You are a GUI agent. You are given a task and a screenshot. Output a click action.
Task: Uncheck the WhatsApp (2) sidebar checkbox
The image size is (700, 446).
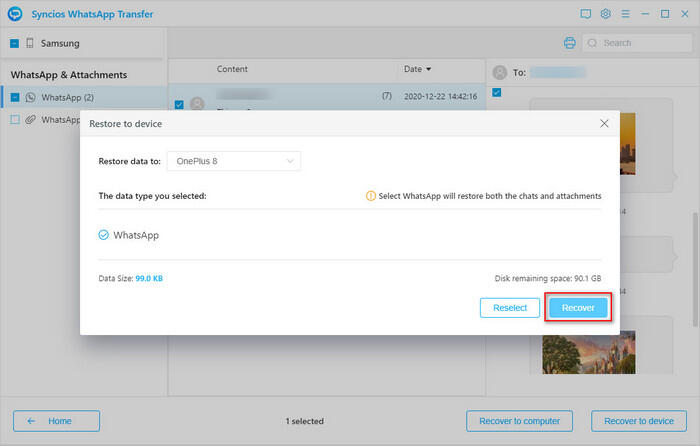coord(14,98)
